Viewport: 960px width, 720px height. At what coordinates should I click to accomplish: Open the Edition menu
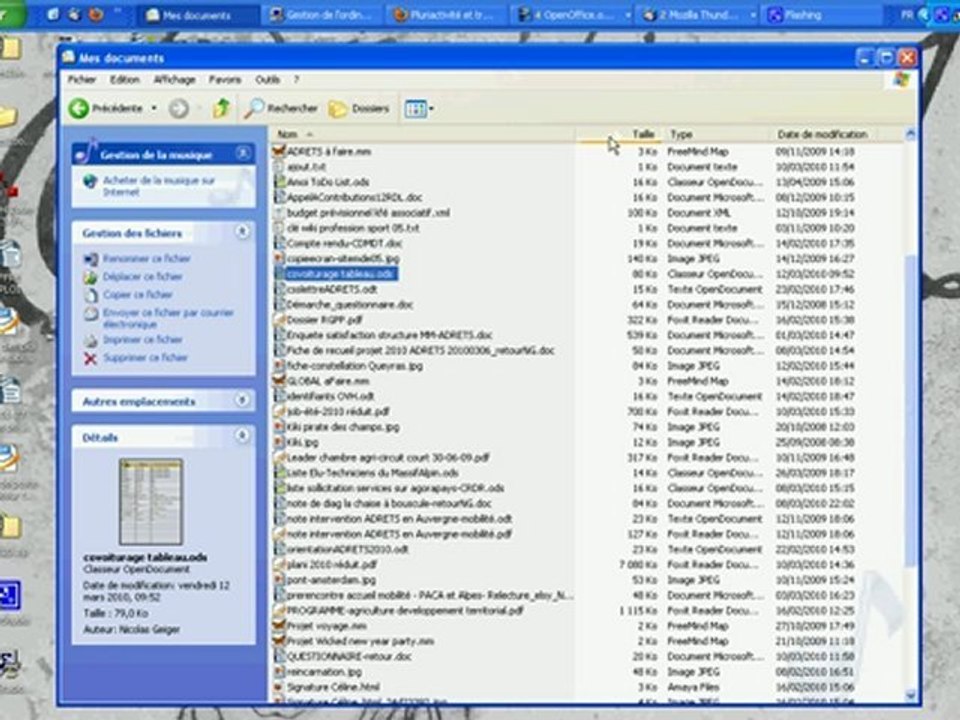point(124,80)
